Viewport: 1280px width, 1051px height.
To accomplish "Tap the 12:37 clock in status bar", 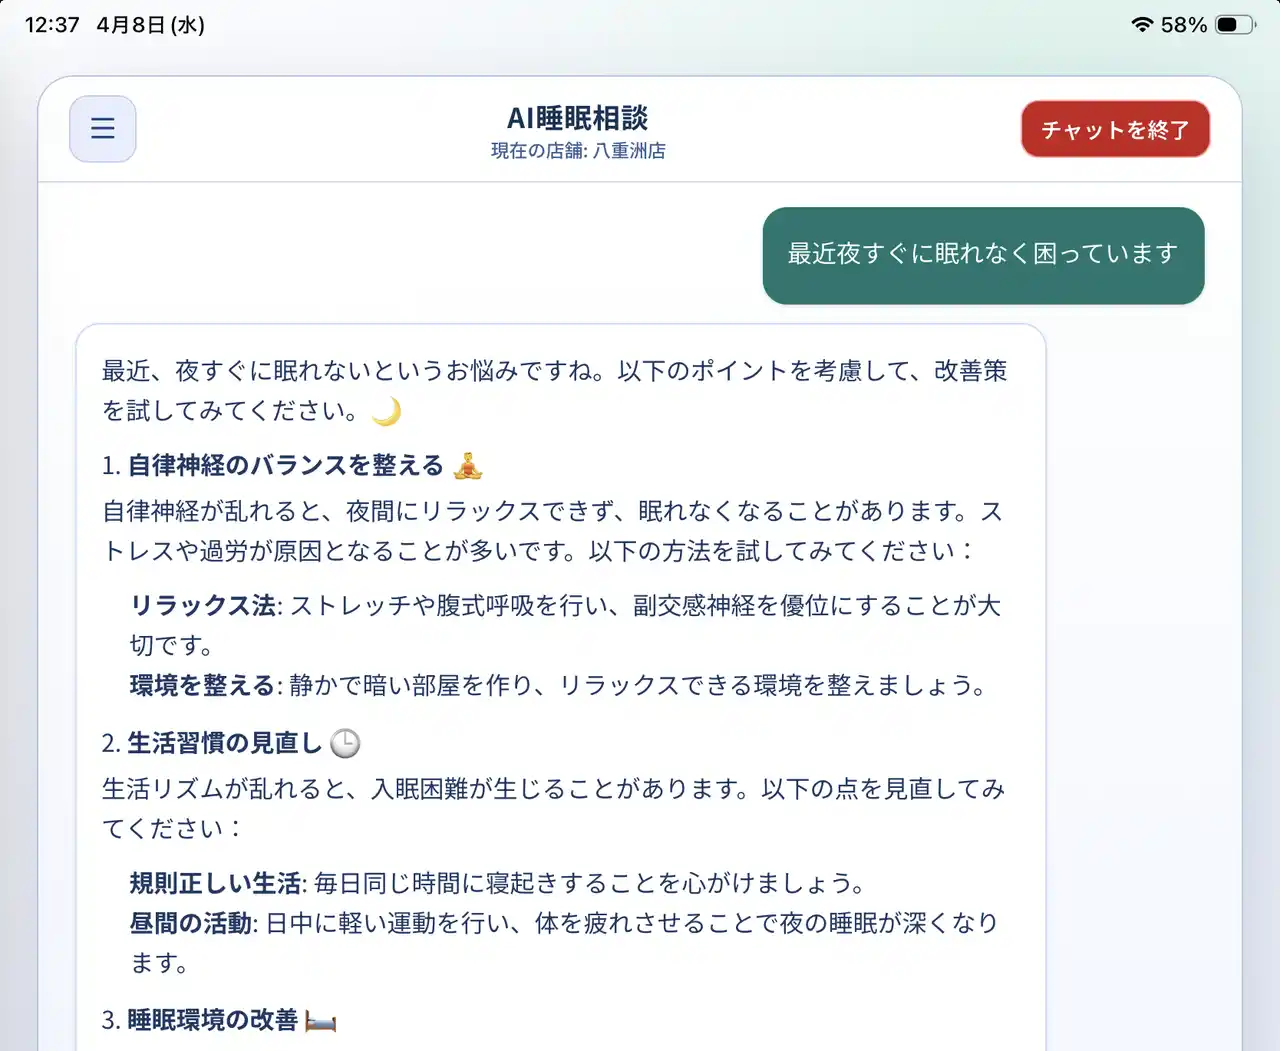I will tap(52, 25).
